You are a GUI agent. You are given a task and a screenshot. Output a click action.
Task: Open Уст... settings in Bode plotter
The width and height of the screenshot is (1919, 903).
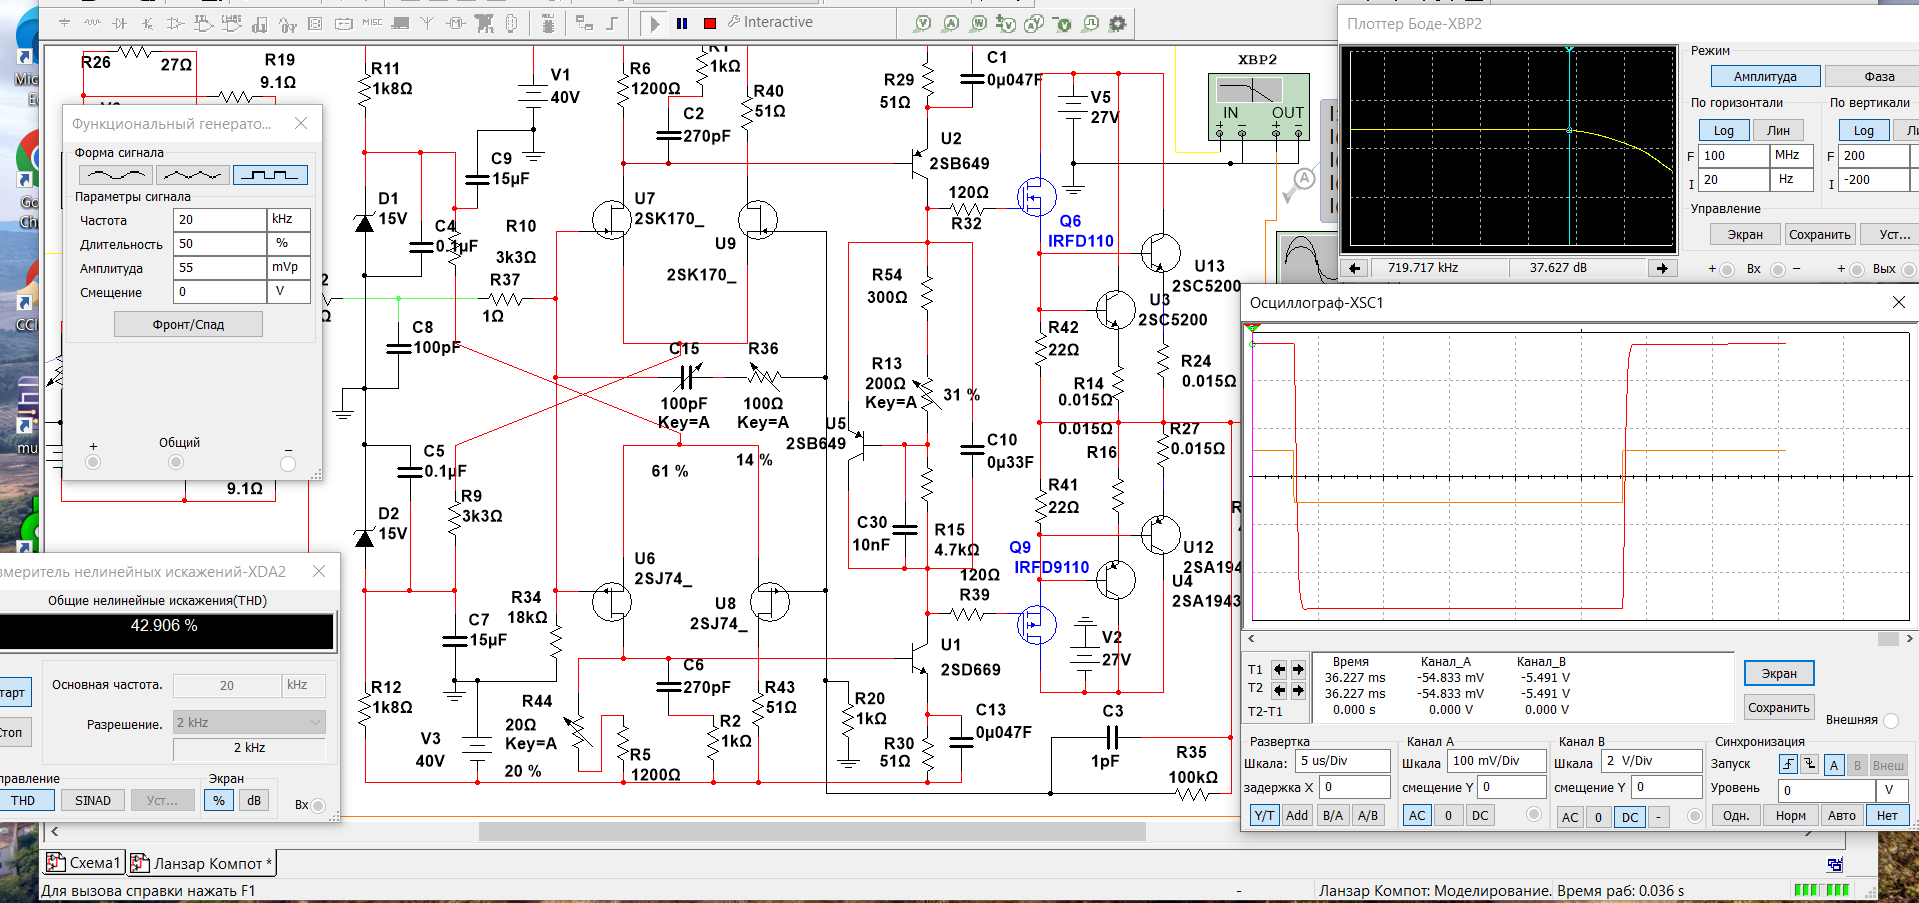1889,235
